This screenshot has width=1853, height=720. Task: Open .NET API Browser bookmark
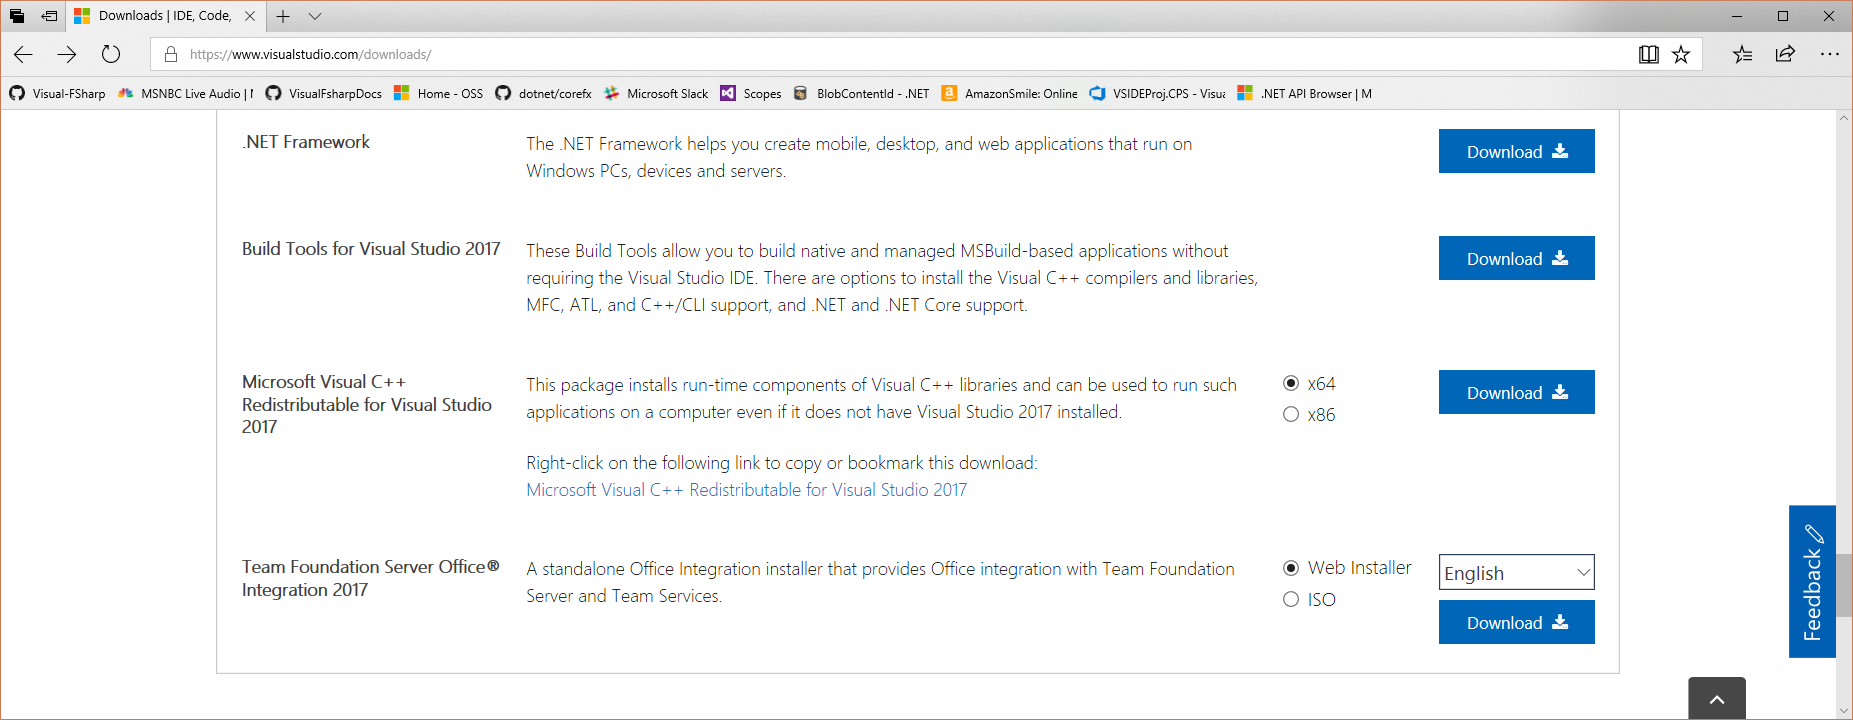(x=1305, y=93)
